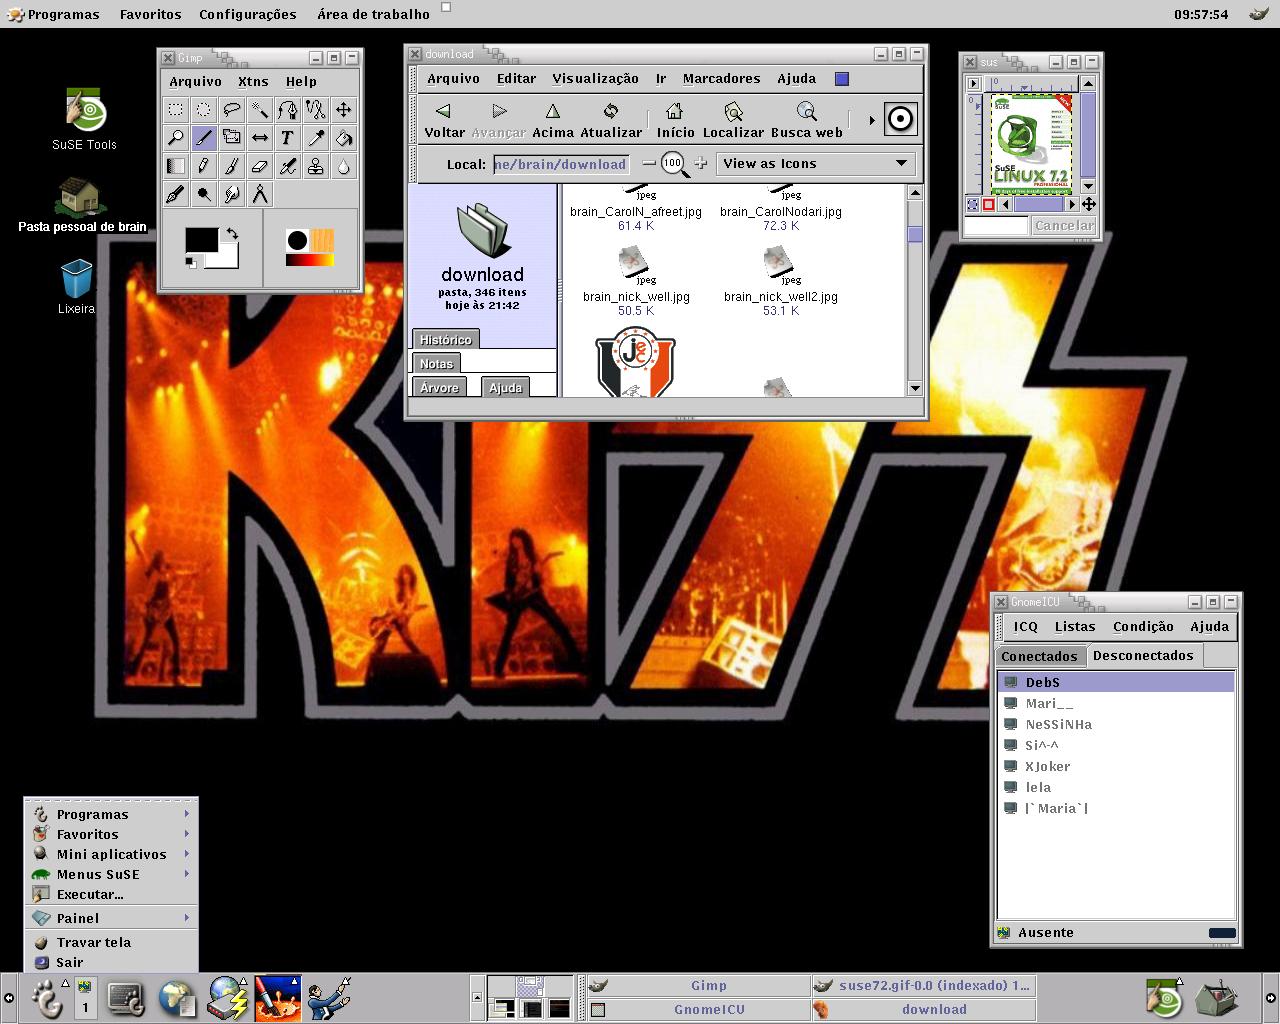Select the Blend gradient tool

[175, 166]
